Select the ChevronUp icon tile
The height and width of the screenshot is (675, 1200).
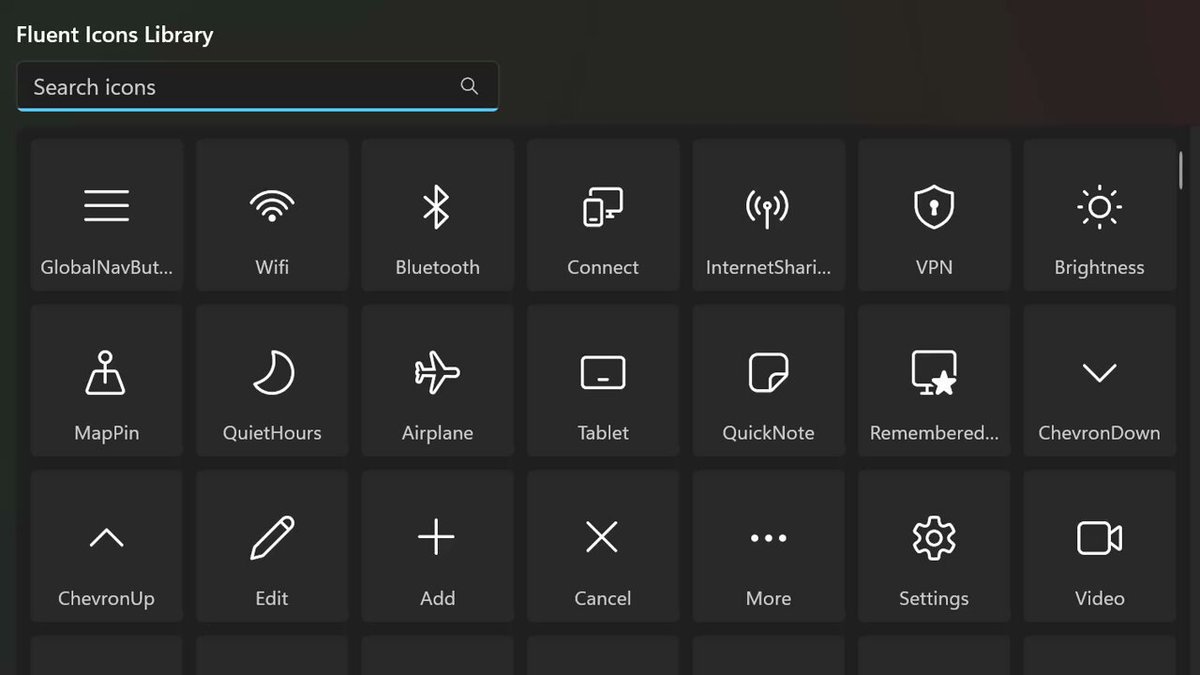click(106, 546)
